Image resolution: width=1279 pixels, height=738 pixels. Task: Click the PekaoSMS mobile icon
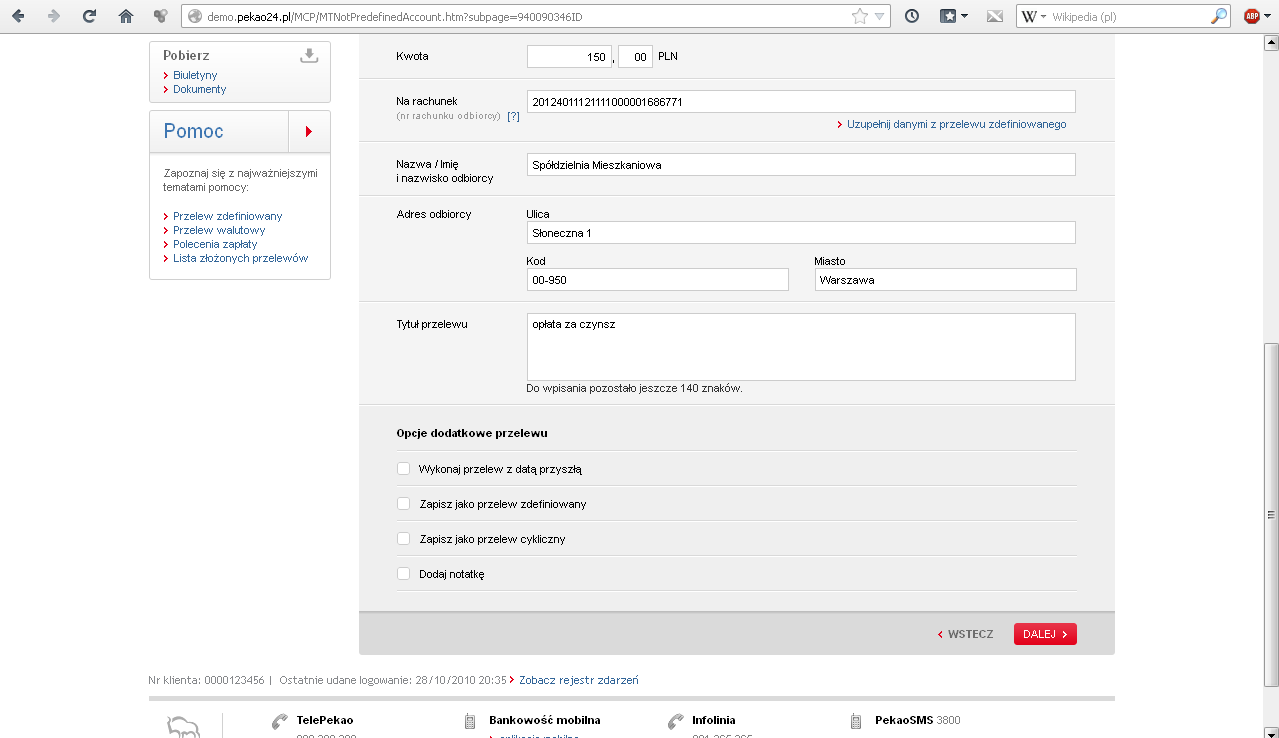point(856,722)
